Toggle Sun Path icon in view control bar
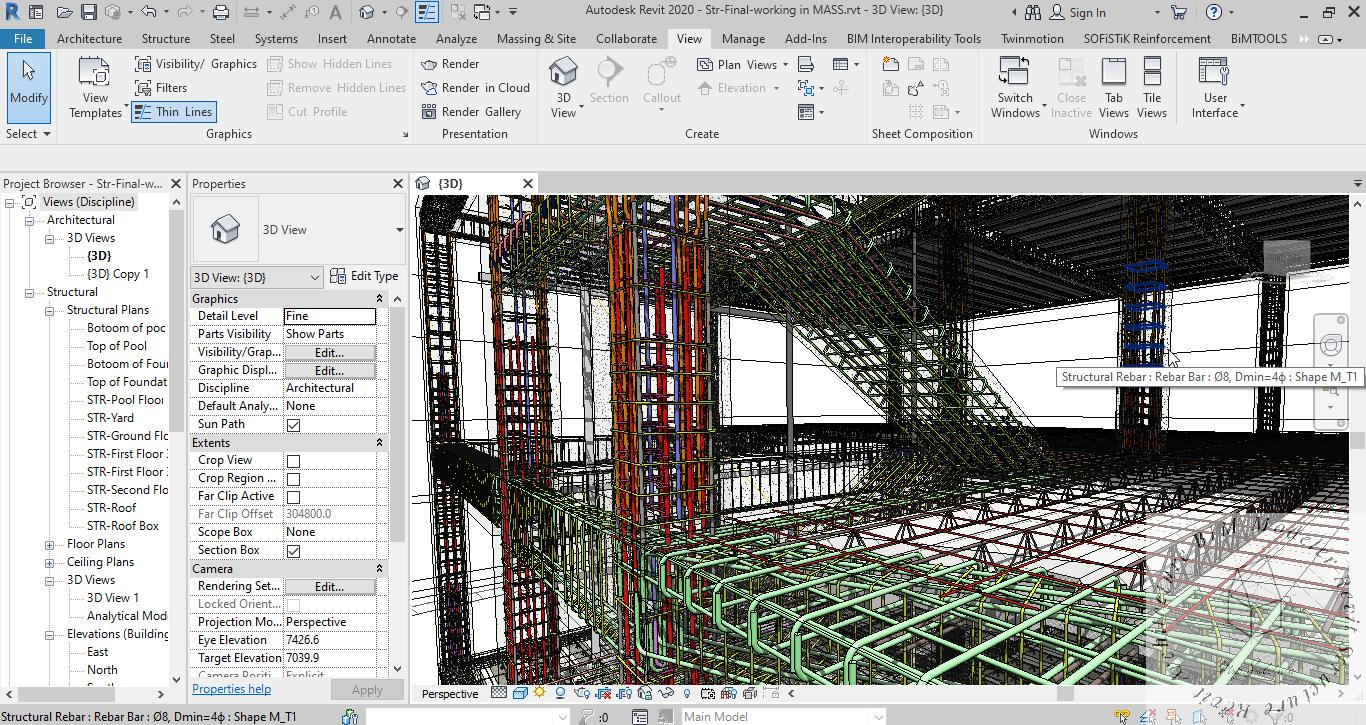 click(x=540, y=693)
